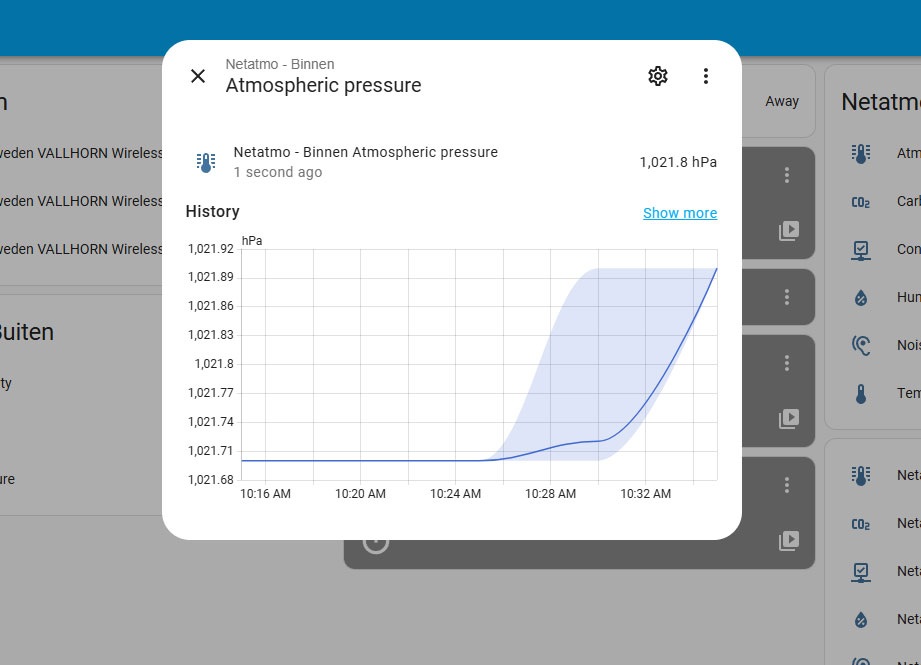Image resolution: width=921 pixels, height=665 pixels.
Task: Click y-axis label 1,021.92
Action: click(x=211, y=248)
